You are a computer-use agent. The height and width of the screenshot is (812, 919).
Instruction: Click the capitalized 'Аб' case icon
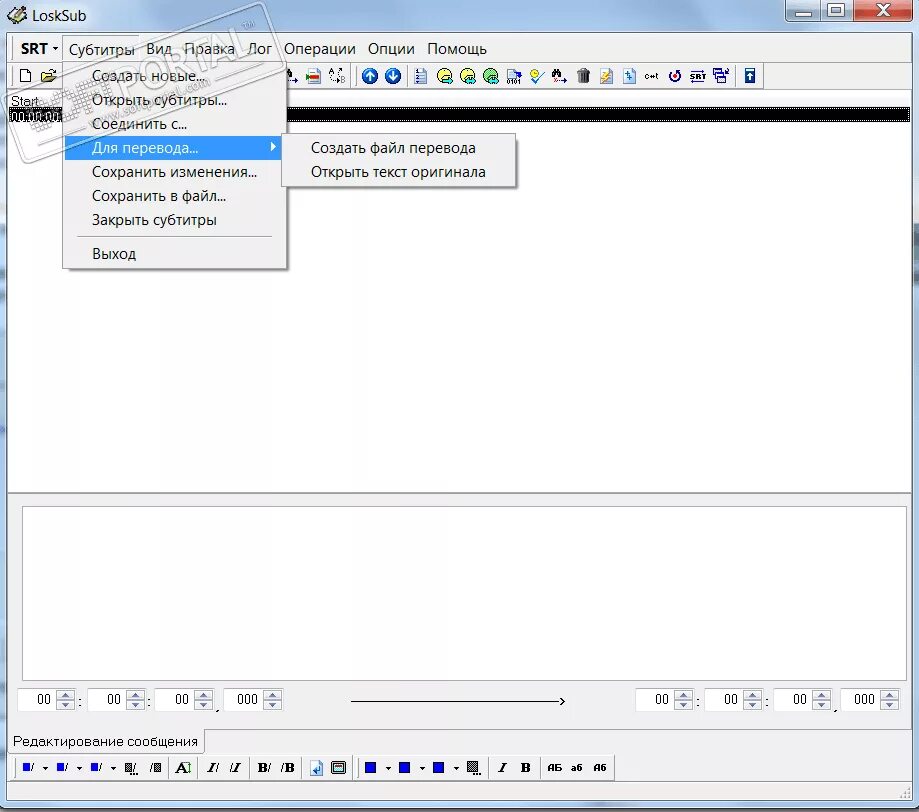[600, 767]
